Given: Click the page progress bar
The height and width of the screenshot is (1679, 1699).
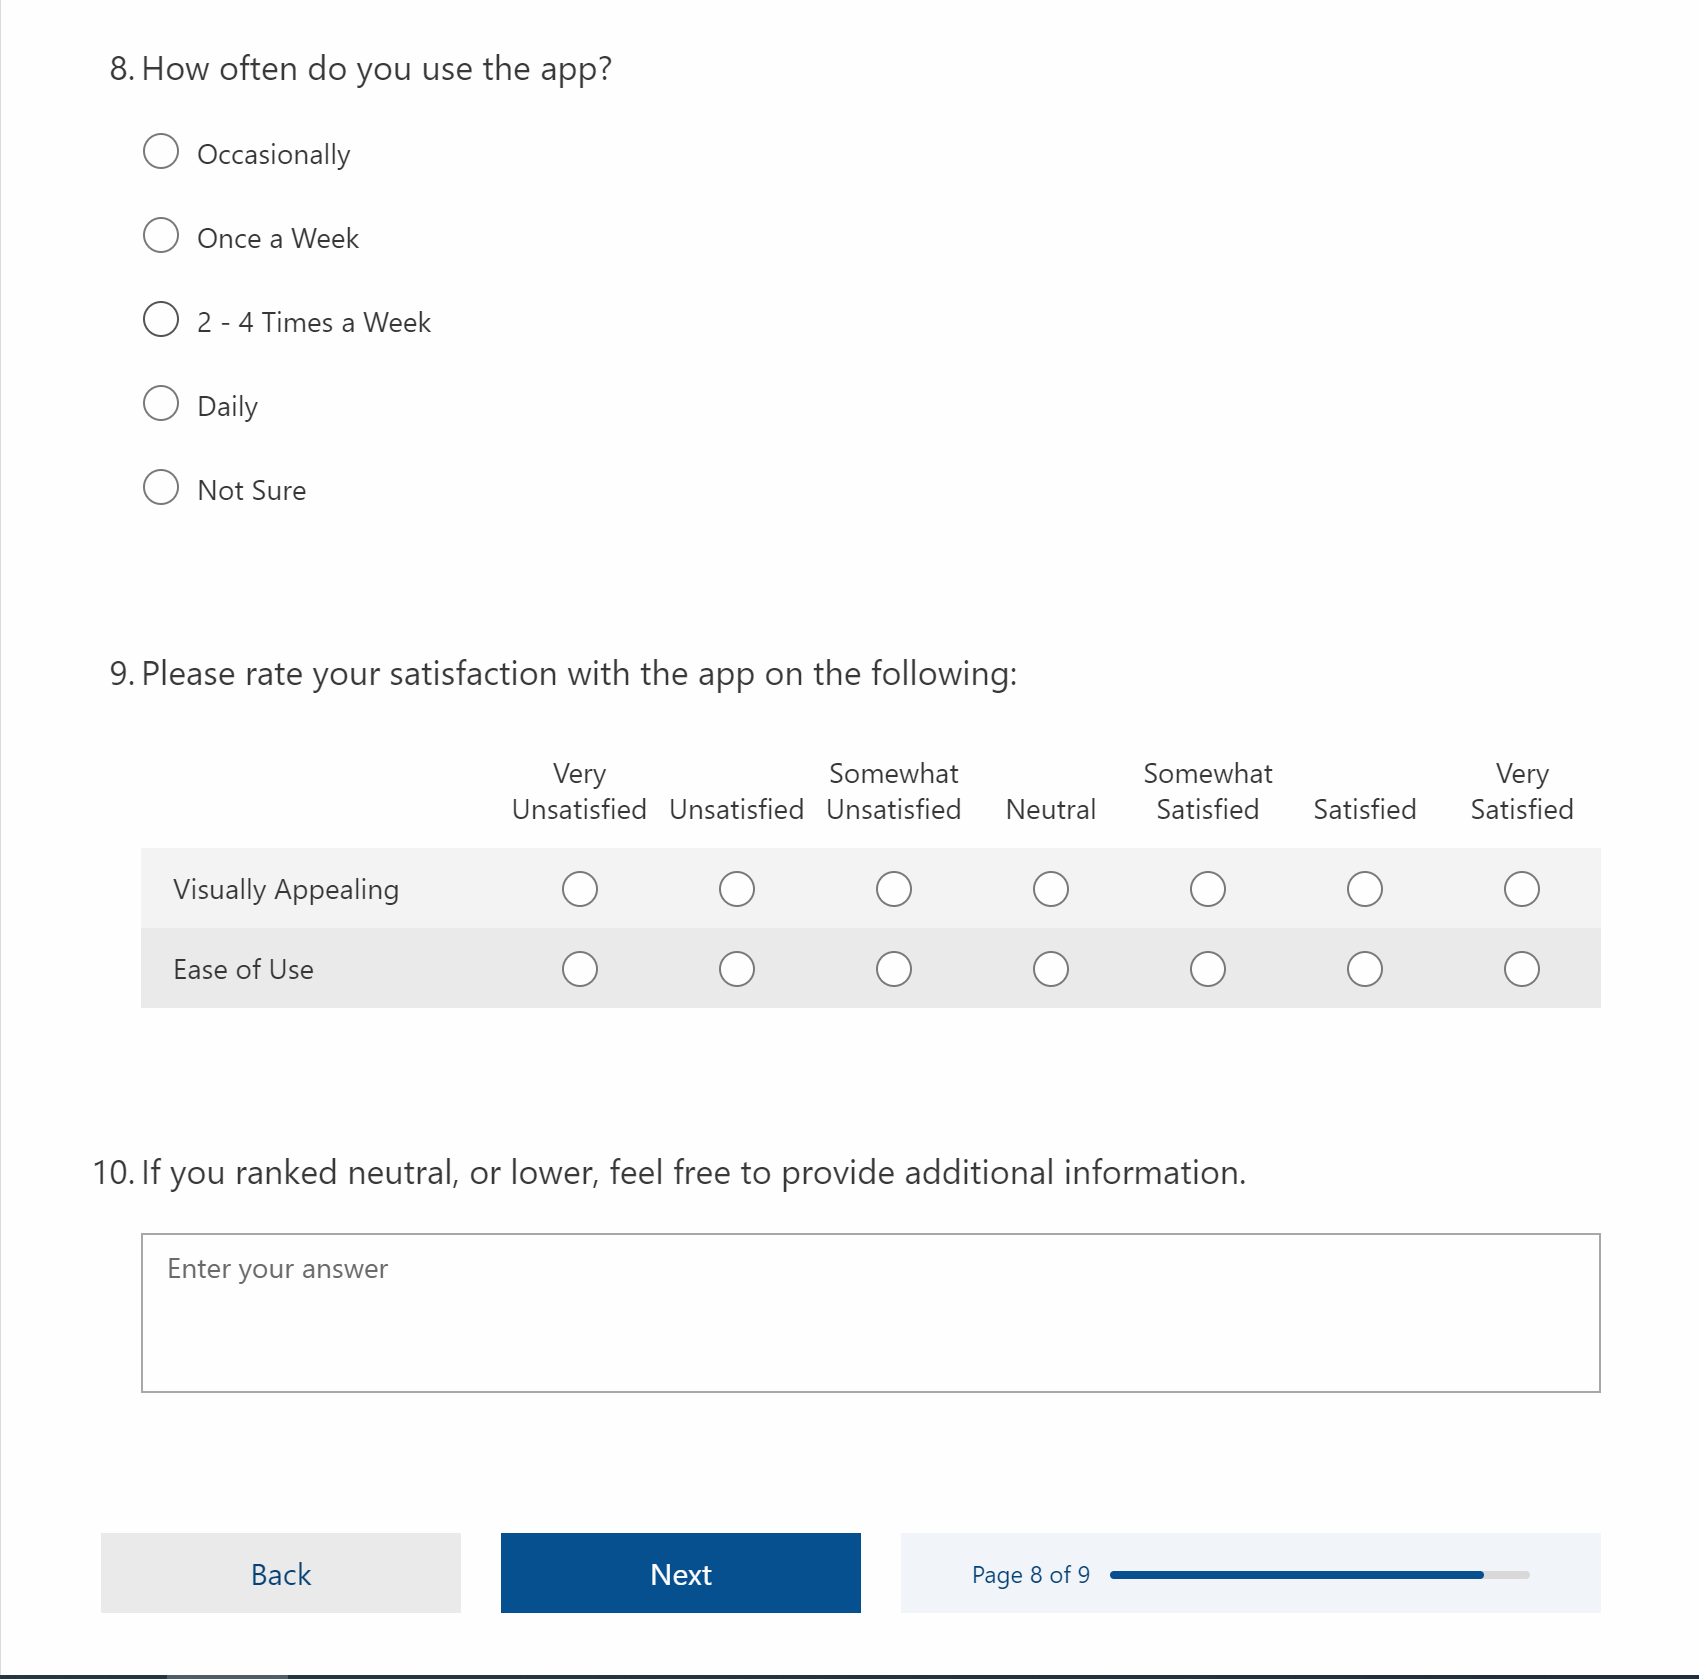Looking at the screenshot, I should [1319, 1575].
